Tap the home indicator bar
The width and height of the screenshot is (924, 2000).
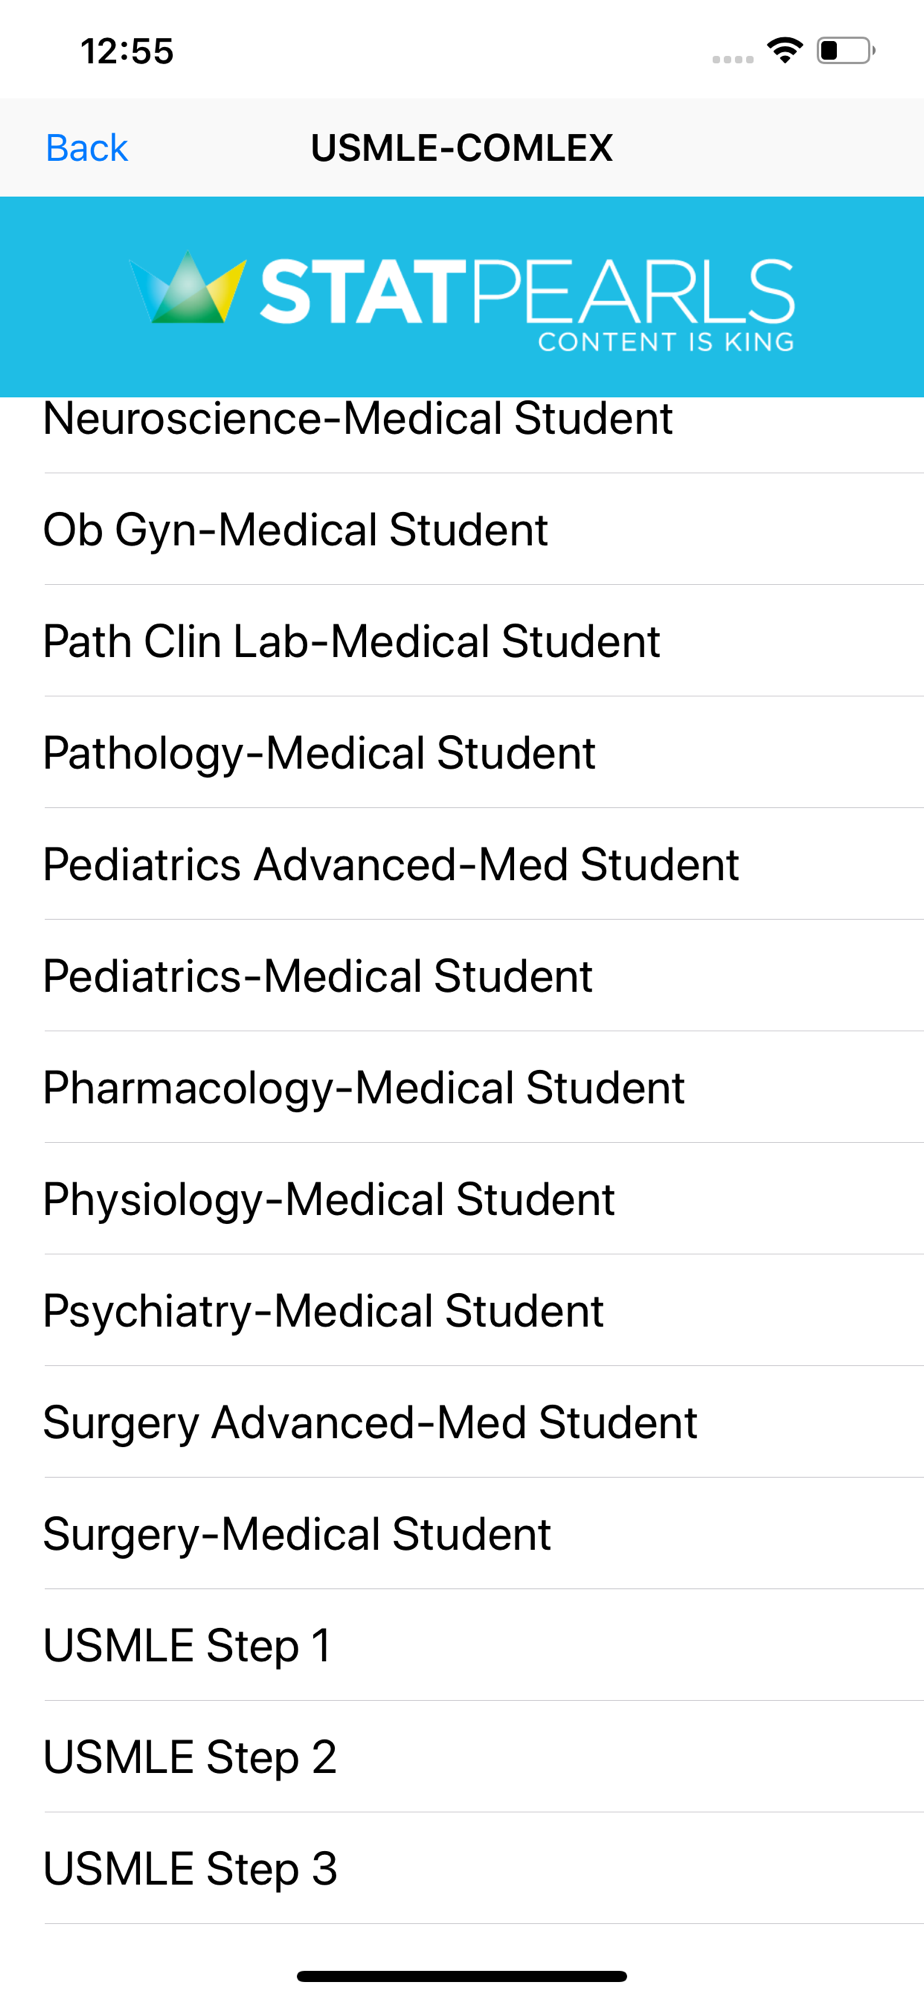pyautogui.click(x=462, y=1976)
